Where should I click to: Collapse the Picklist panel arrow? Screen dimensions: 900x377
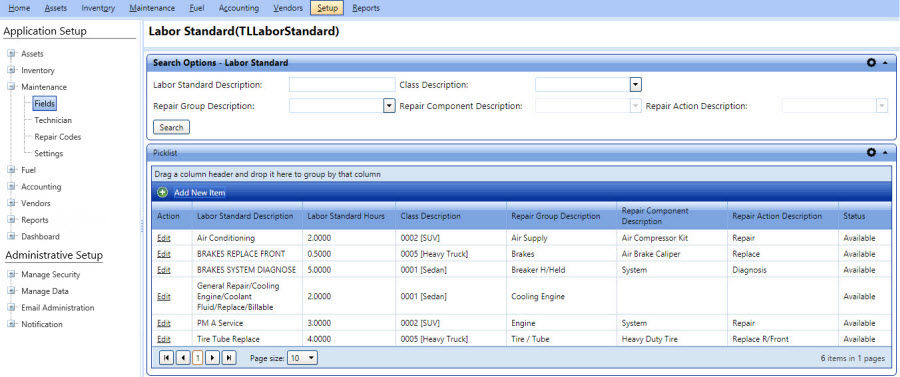click(885, 153)
